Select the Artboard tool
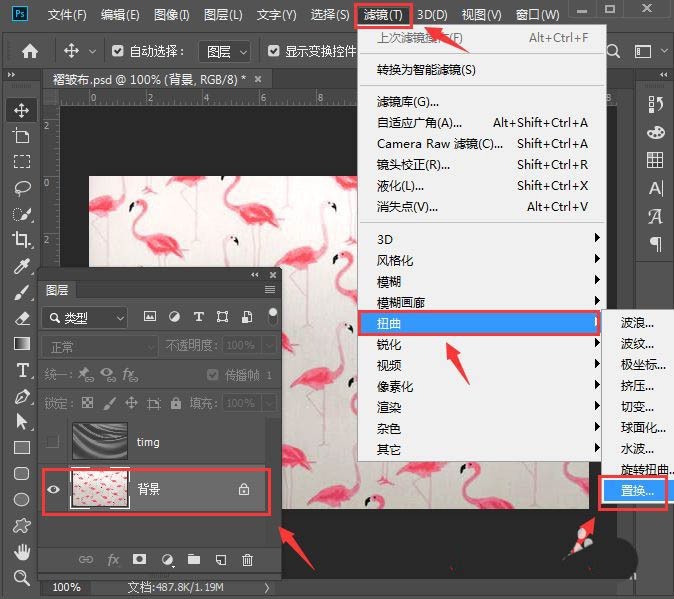 [21, 136]
